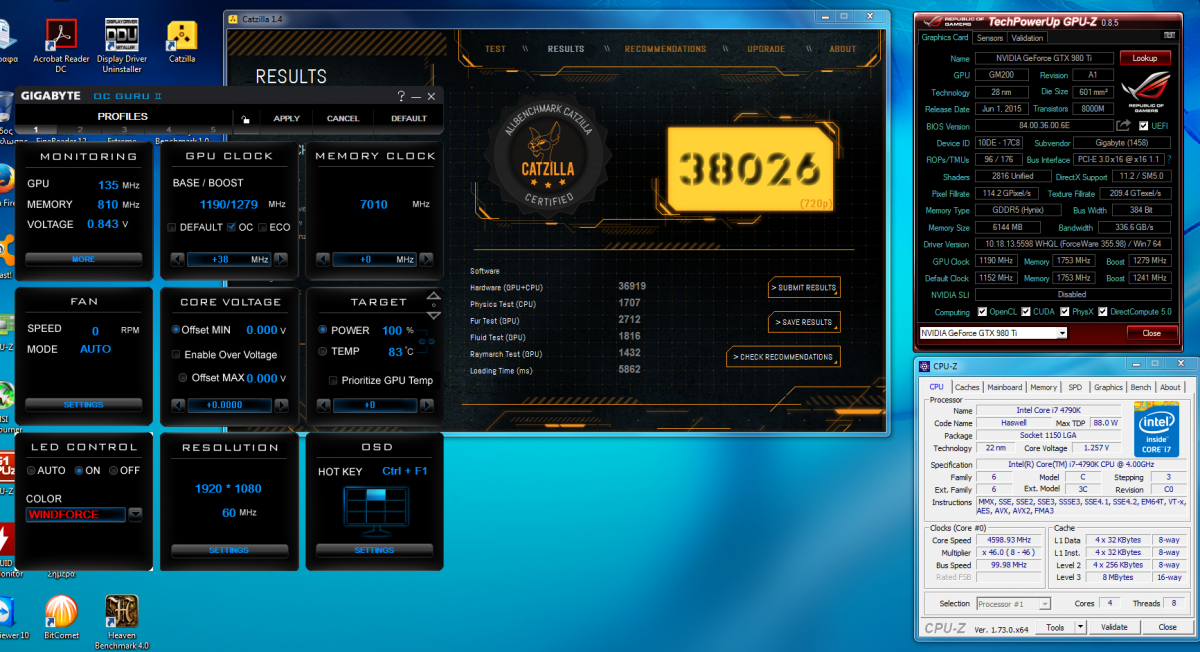Decrease GPU clock offset with left arrow
Viewport: 1200px width, 652px height.
point(177,260)
